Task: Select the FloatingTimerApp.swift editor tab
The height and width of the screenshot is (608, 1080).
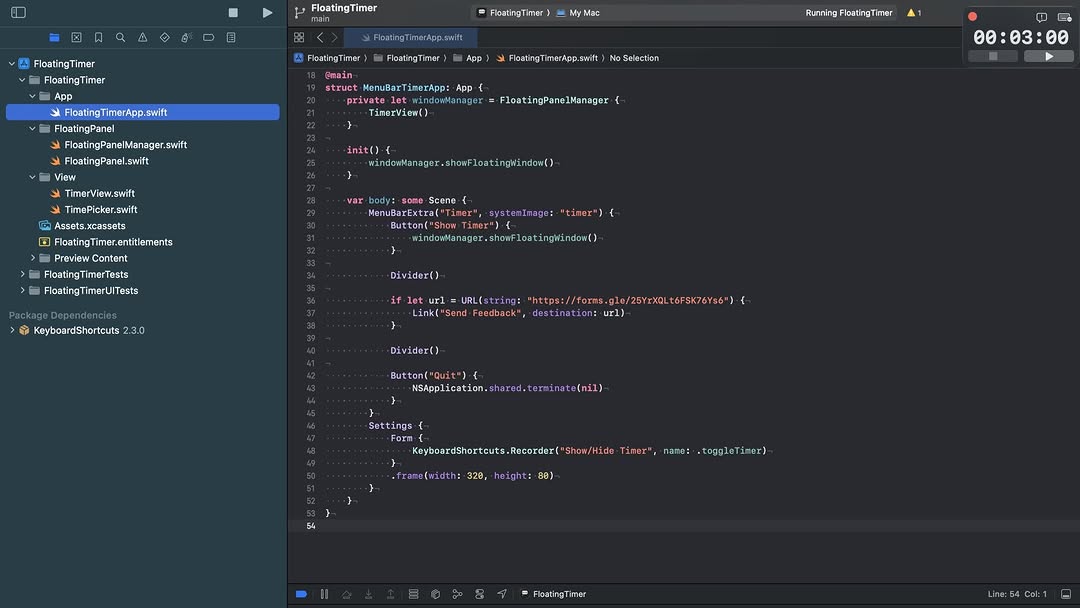Action: pyautogui.click(x=411, y=37)
